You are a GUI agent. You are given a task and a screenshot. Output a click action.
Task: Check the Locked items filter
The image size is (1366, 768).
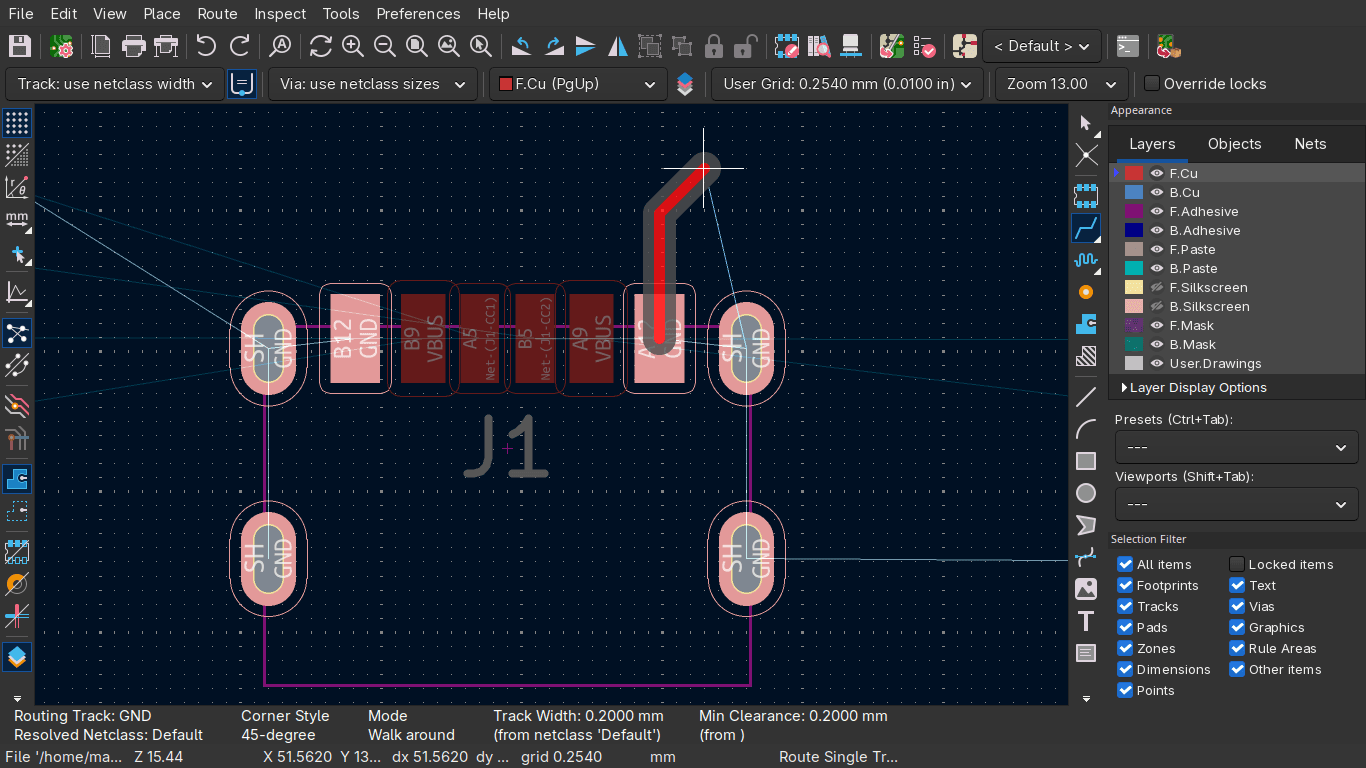click(1237, 565)
